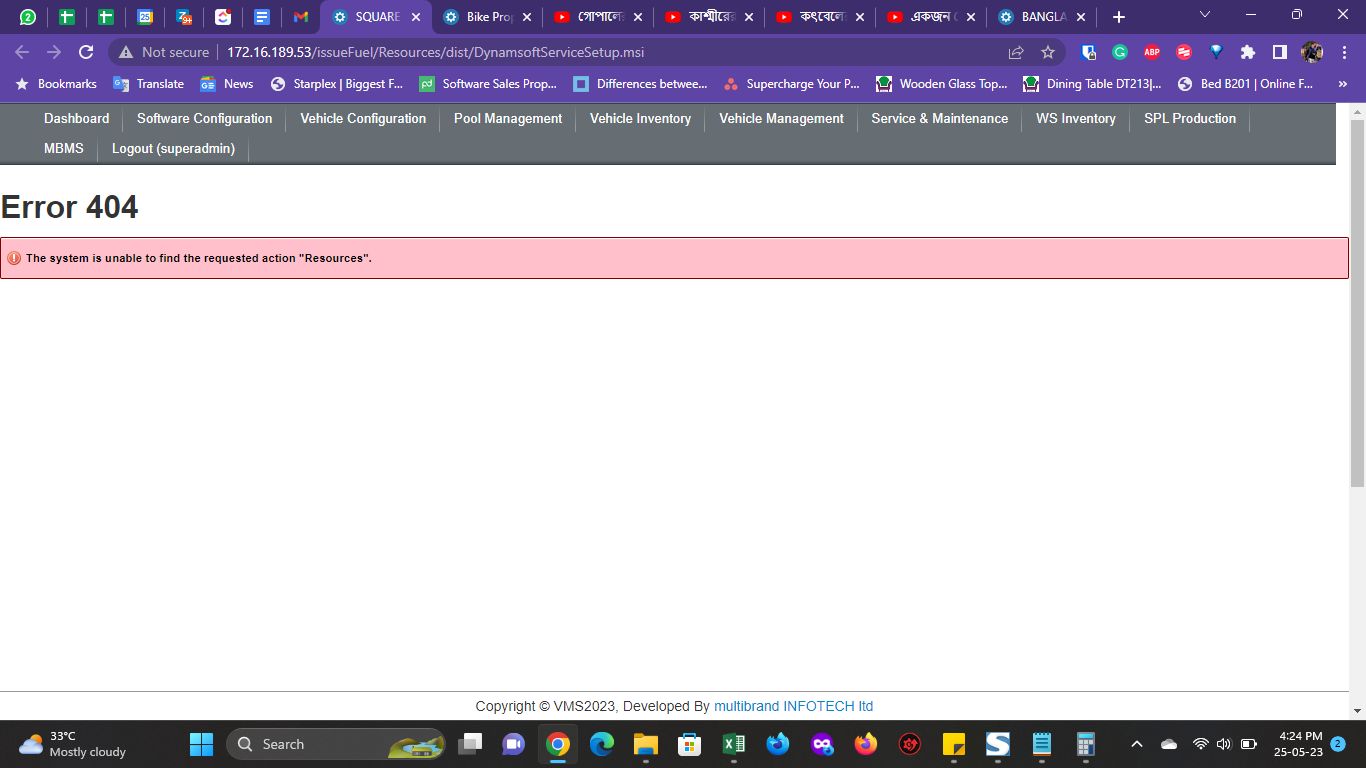Image resolution: width=1366 pixels, height=768 pixels.
Task: Show hidden system tray icons
Action: click(x=1136, y=744)
